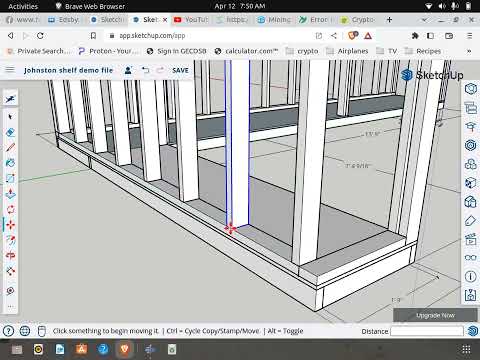Image resolution: width=480 pixels, height=360 pixels.
Task: Select the Eraser tool
Action: click(x=10, y=132)
